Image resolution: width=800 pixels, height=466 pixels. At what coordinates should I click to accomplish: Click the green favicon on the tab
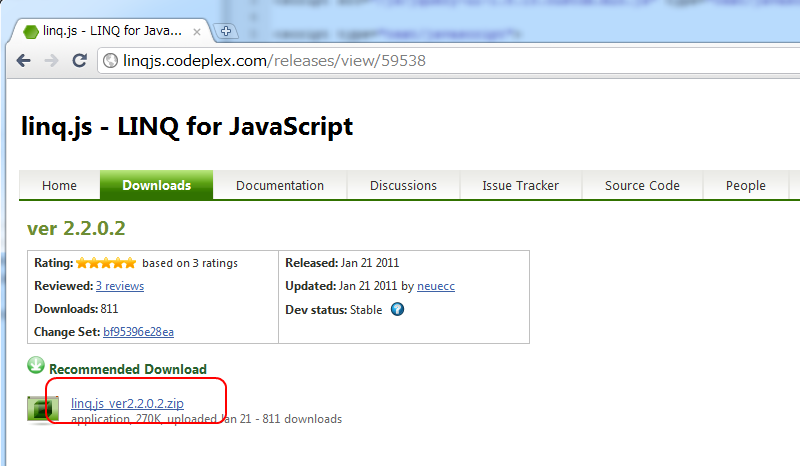31,32
